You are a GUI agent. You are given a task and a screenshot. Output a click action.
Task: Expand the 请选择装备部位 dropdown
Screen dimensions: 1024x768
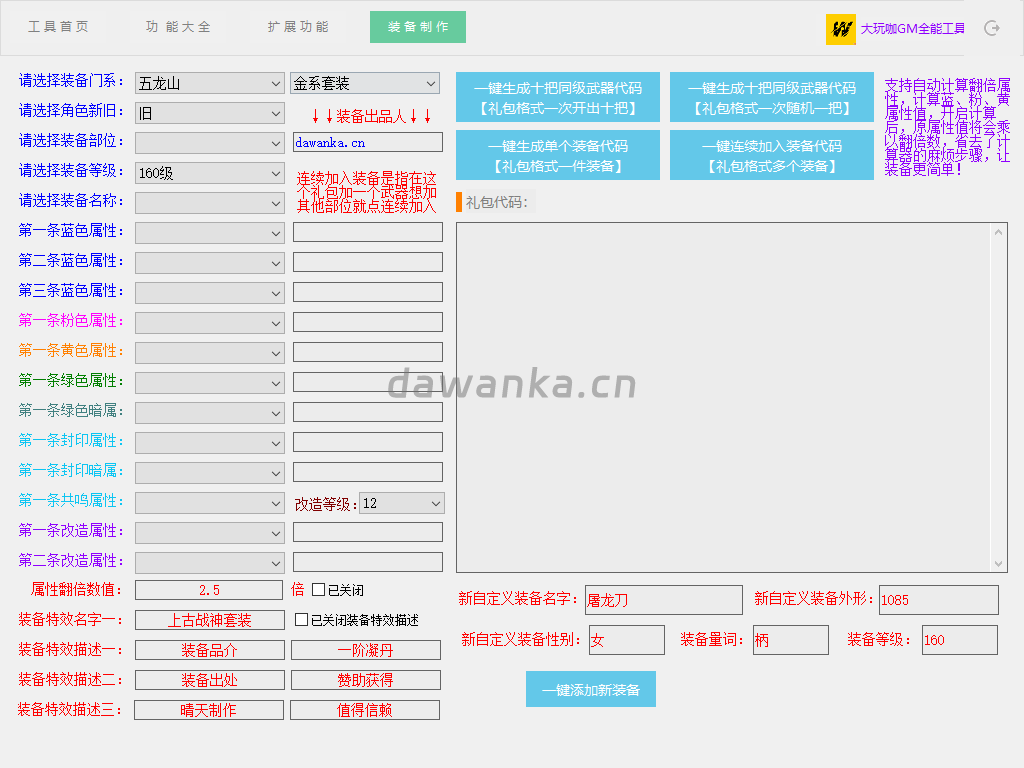pyautogui.click(x=210, y=143)
